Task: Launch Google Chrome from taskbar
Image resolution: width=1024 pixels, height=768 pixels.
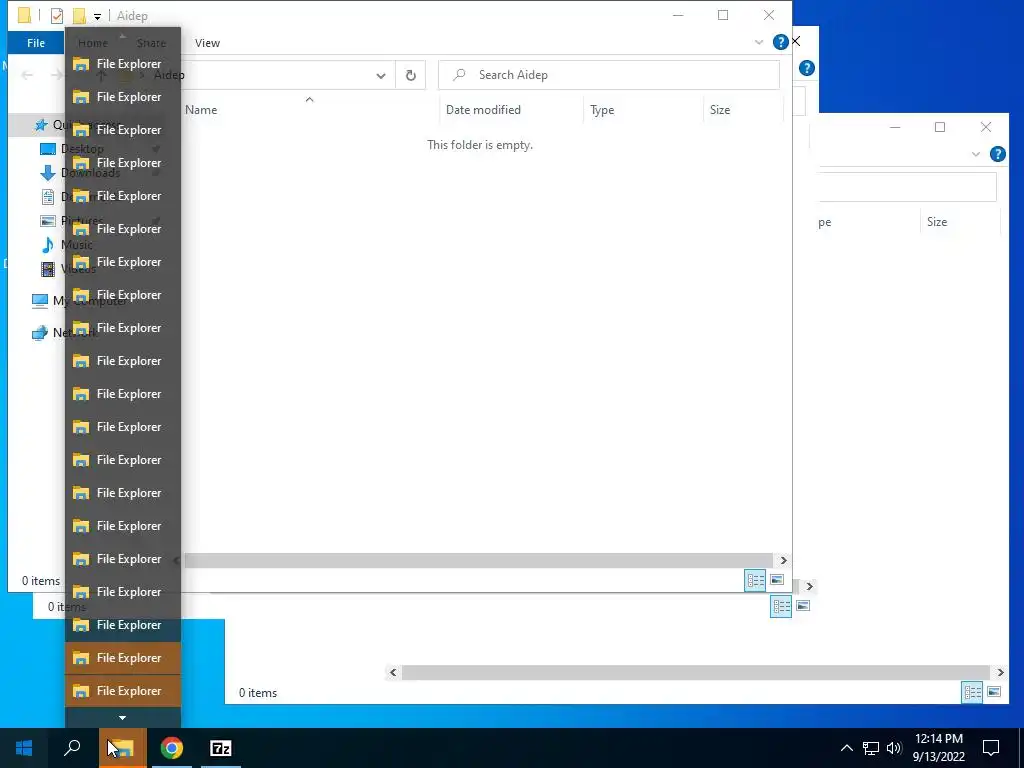Action: (x=172, y=748)
